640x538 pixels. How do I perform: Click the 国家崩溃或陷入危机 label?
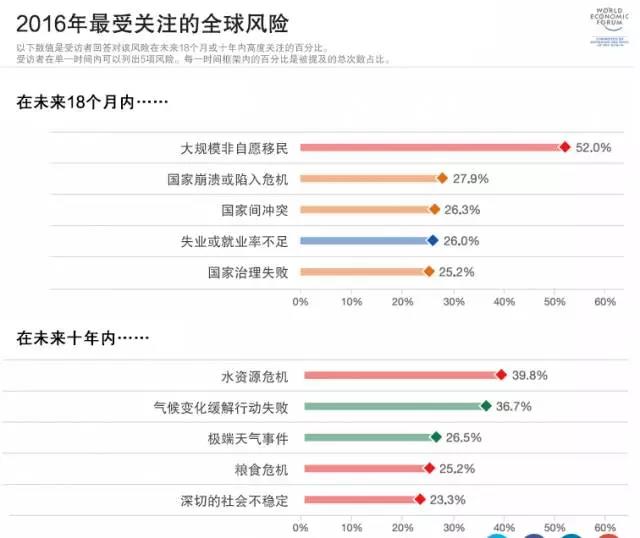(227, 179)
